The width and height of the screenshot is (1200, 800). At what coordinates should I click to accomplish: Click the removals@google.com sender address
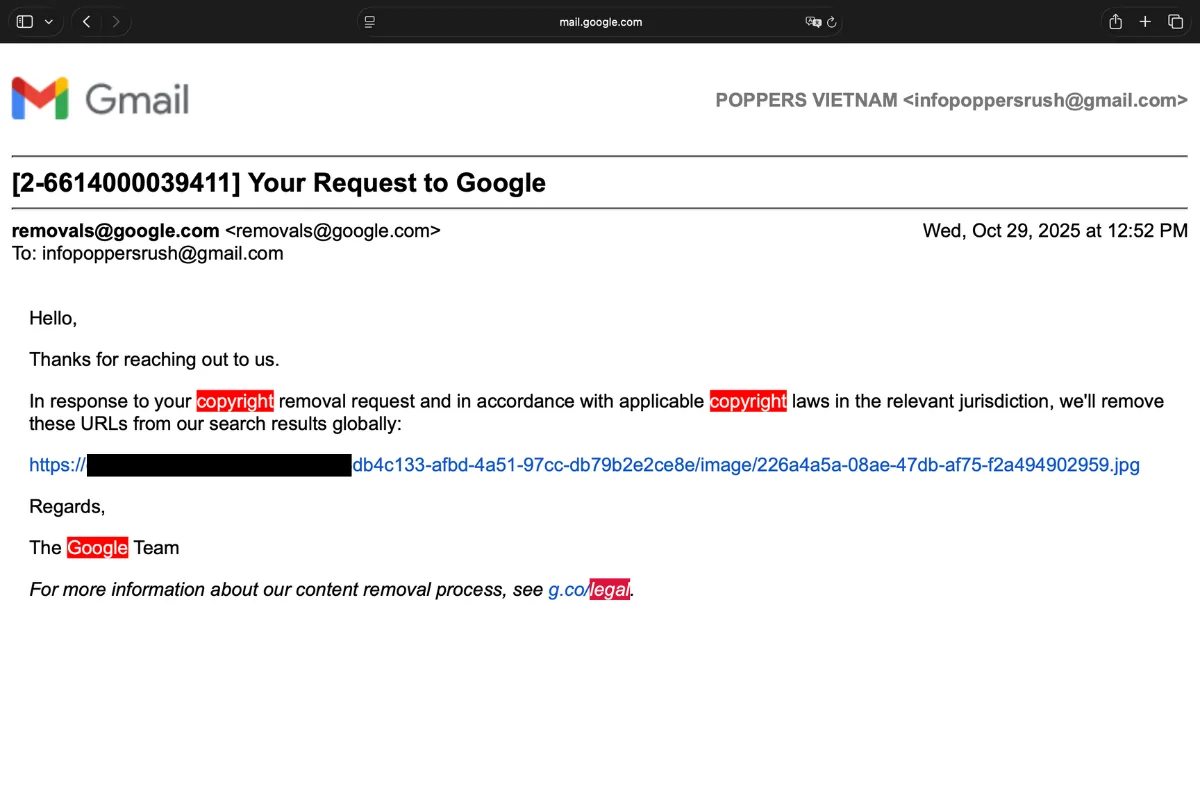pyautogui.click(x=115, y=230)
